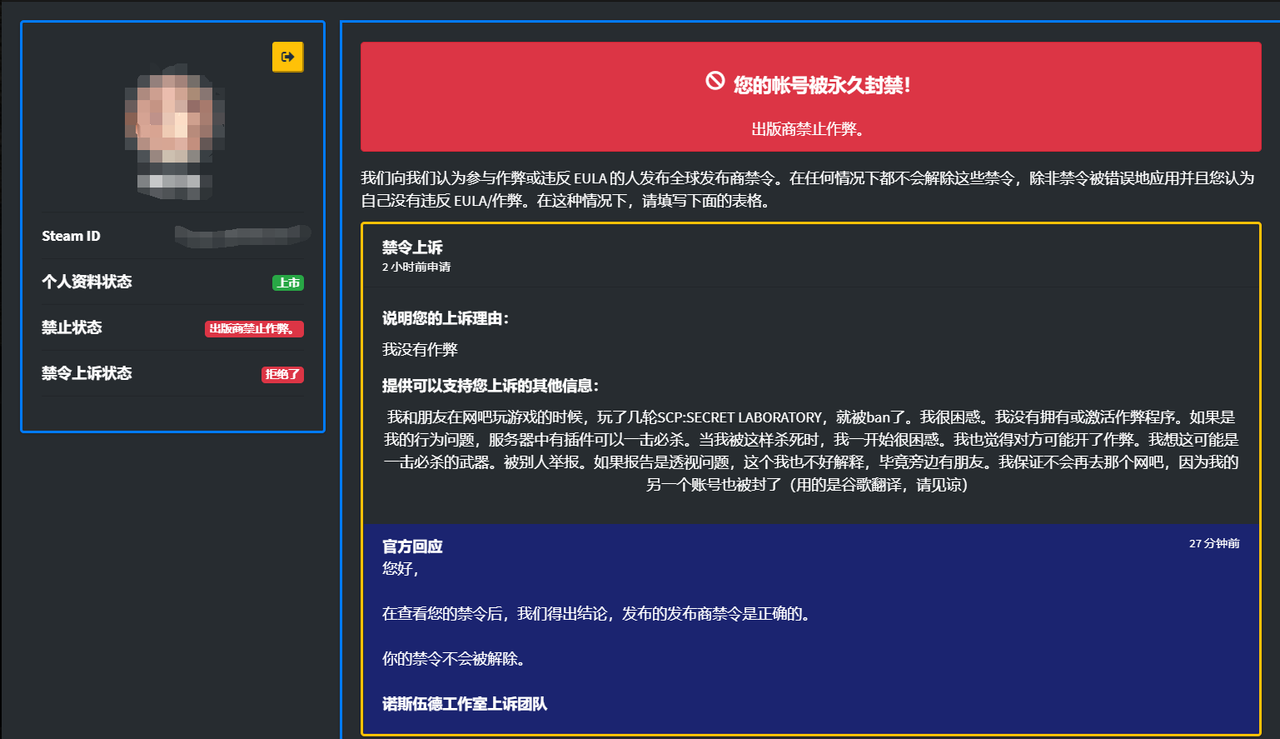
Task: Click the 禁止状态 label
Action: tap(72, 328)
